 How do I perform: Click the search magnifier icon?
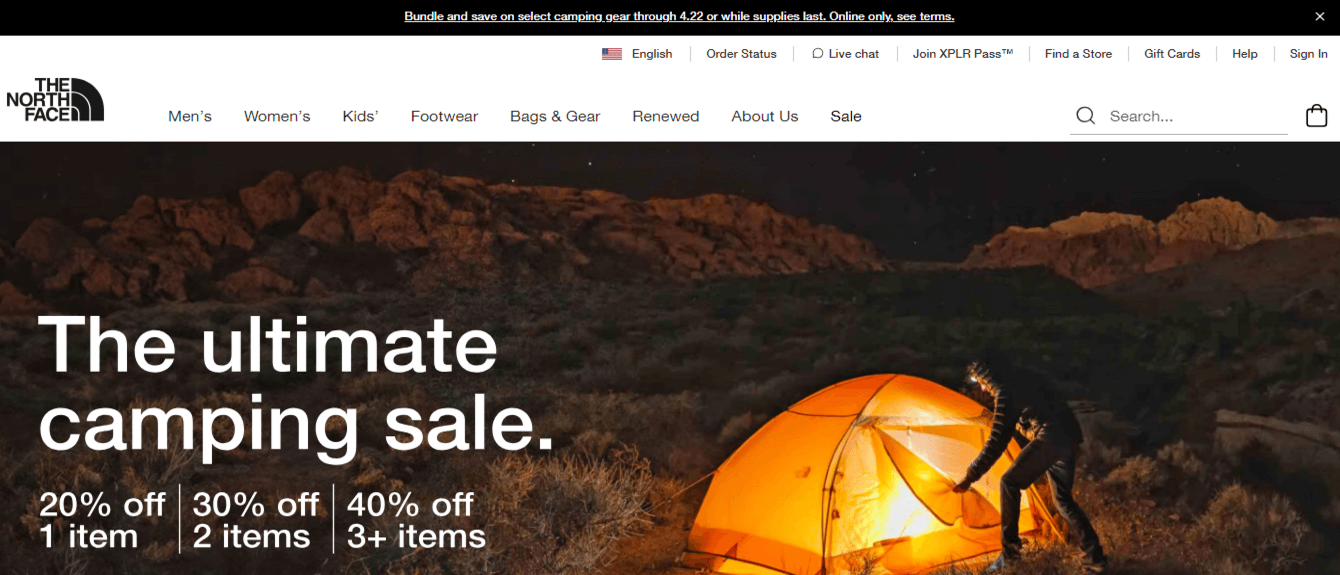tap(1085, 116)
